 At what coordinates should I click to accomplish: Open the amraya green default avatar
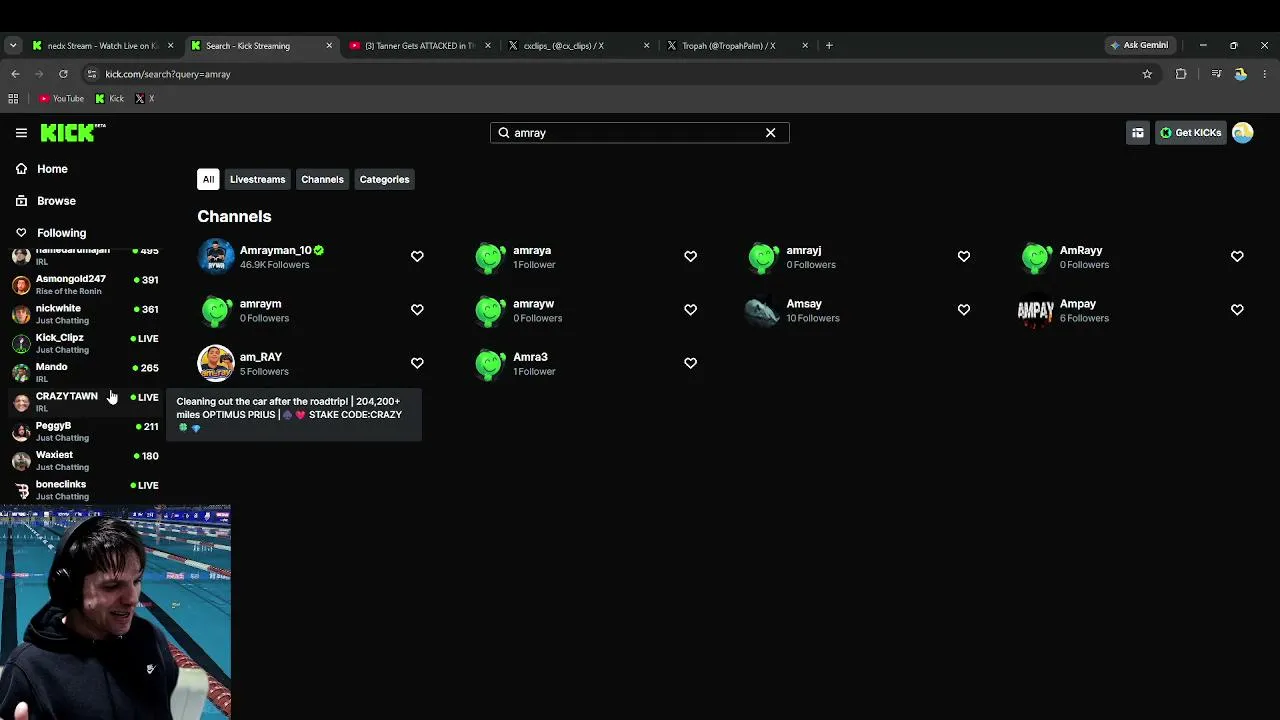coord(489,257)
